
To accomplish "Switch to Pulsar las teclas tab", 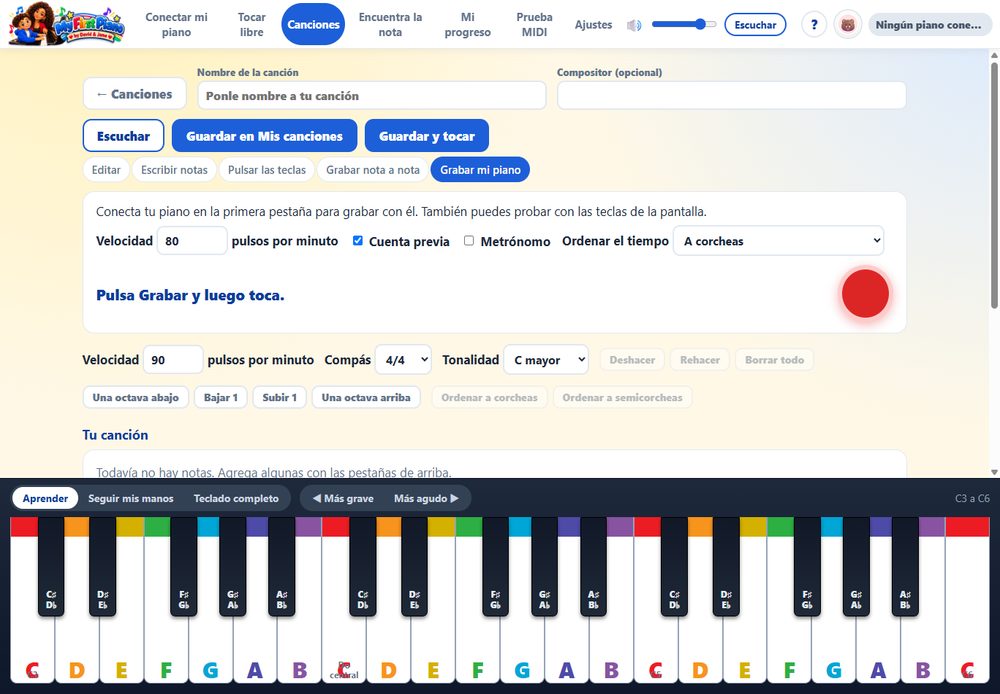I will click(267, 170).
